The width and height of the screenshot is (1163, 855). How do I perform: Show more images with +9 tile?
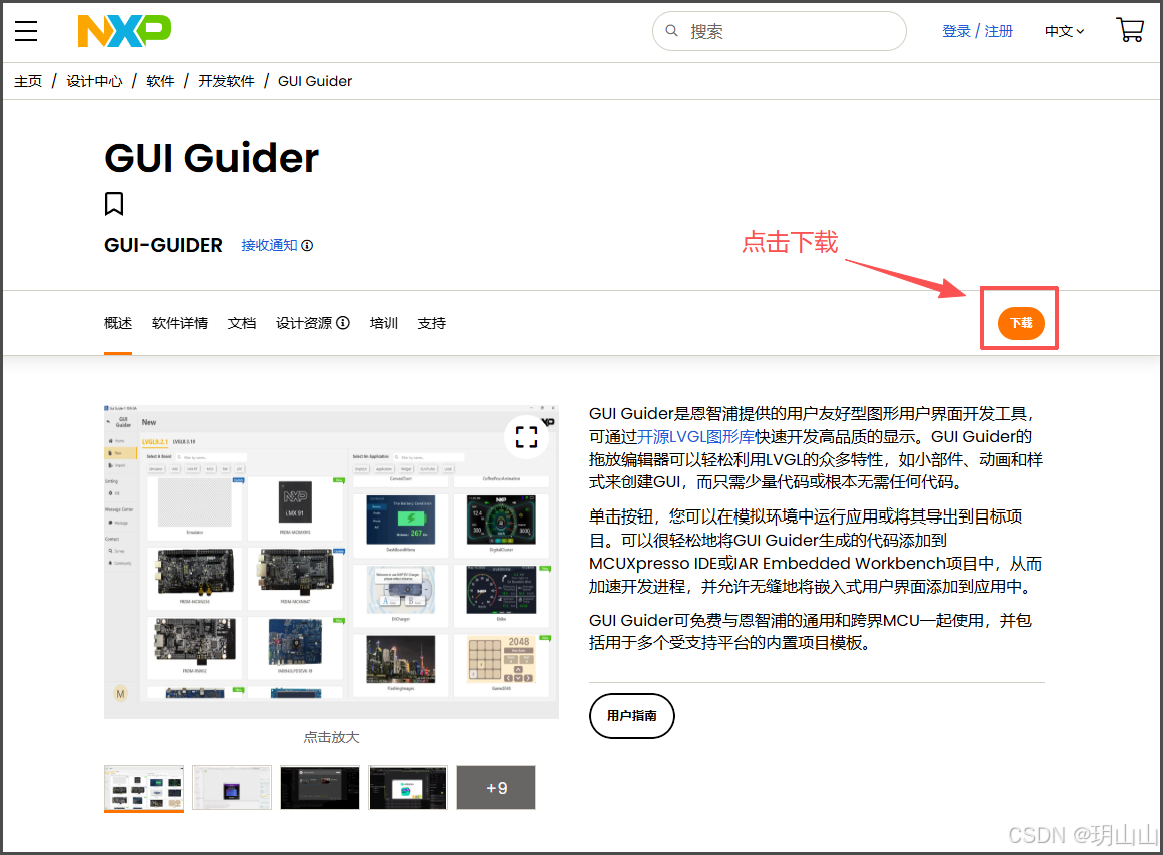(496, 788)
